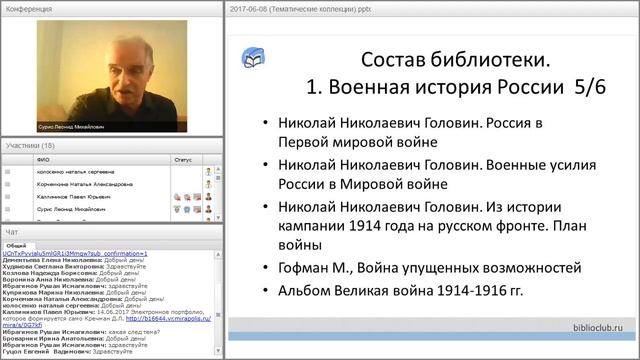
Task: Sort participants by the ФИО column header
Action: pos(102,160)
